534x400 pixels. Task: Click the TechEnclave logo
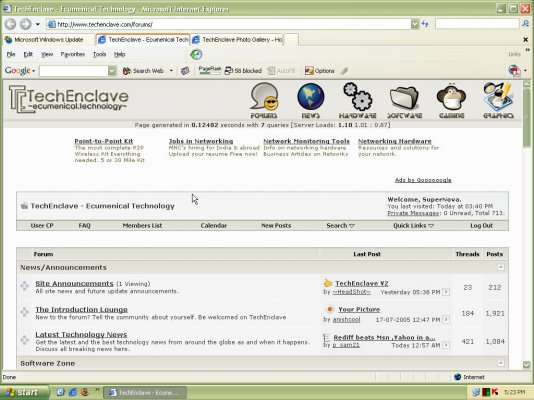click(x=69, y=99)
